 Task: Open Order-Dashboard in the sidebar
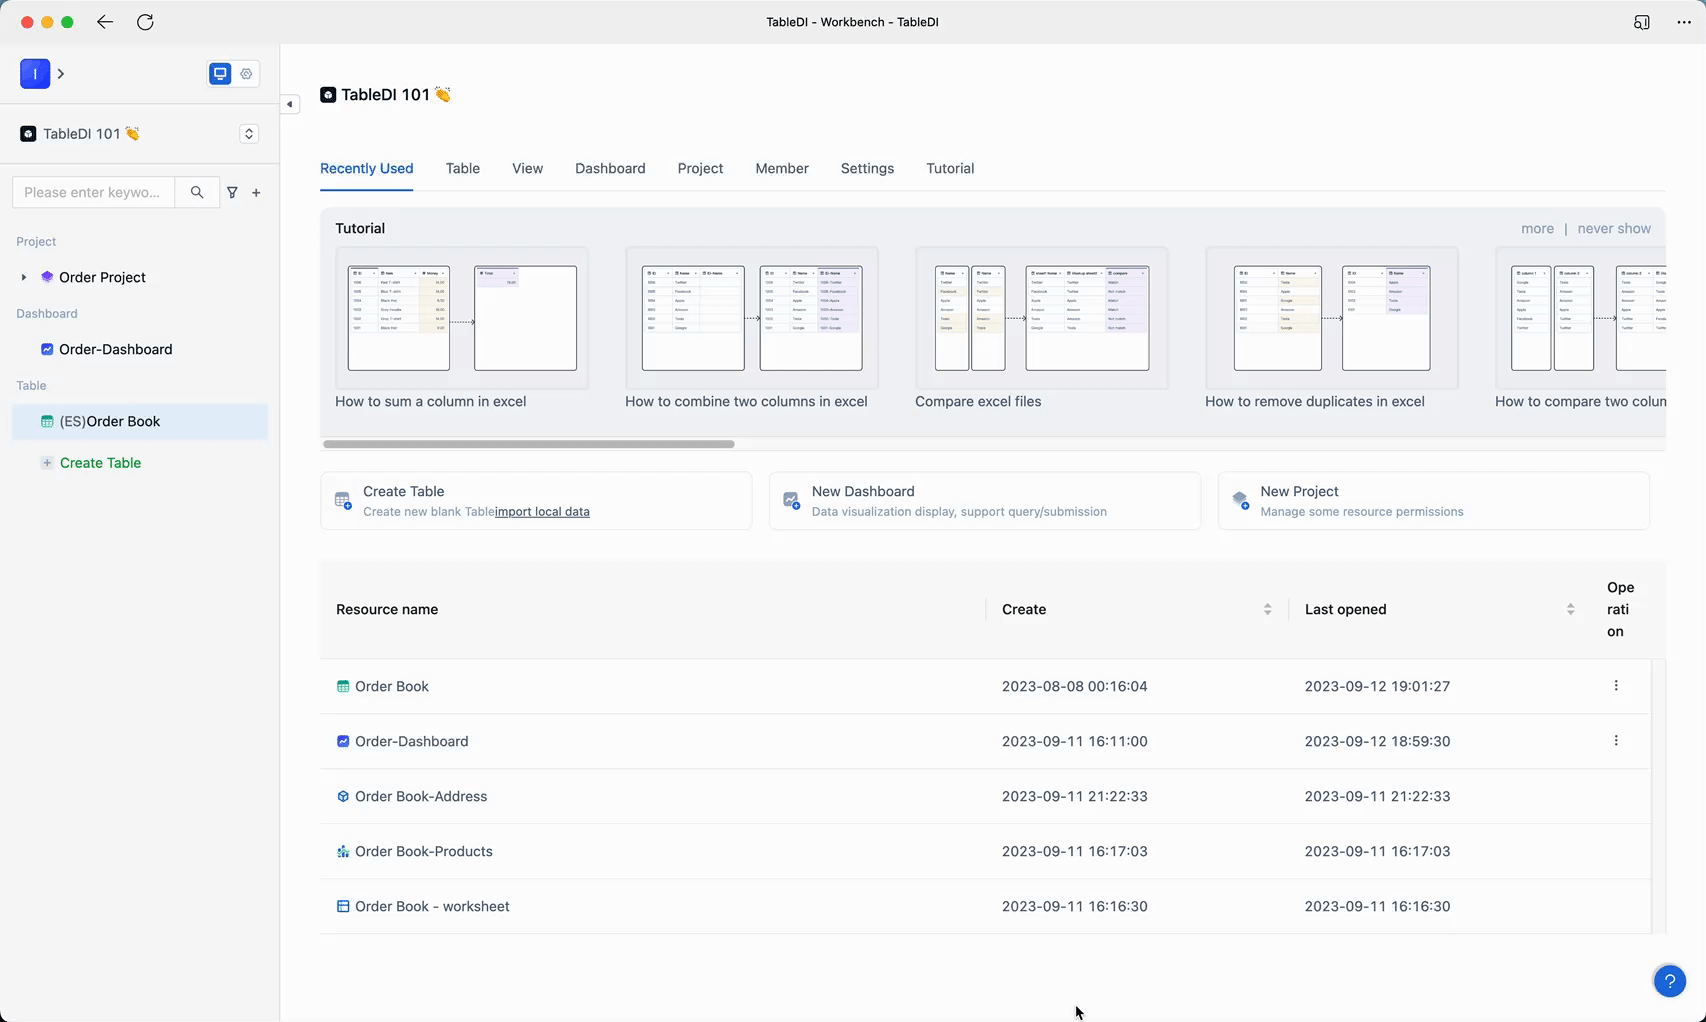pos(115,349)
